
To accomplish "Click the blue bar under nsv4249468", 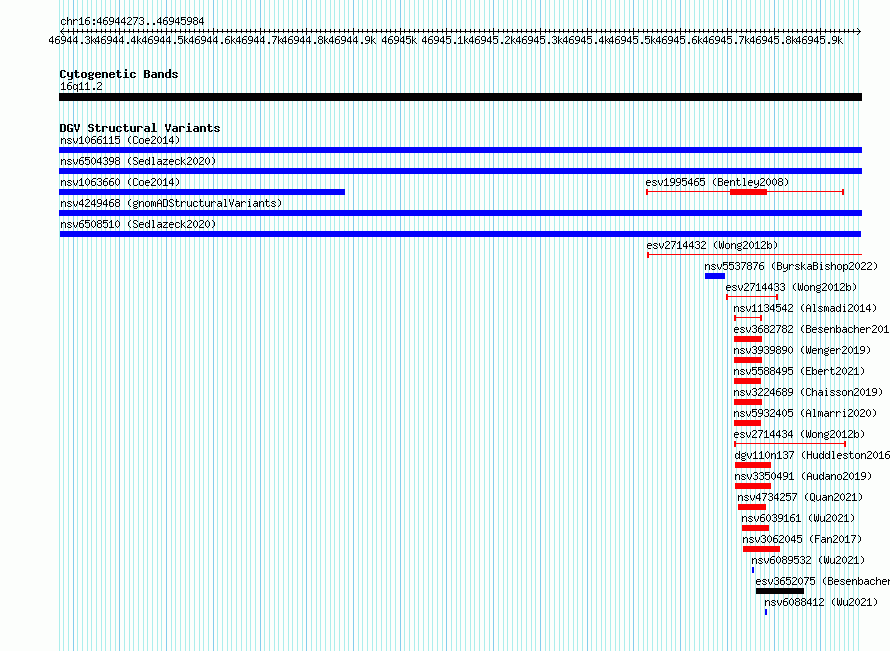I will click(460, 213).
